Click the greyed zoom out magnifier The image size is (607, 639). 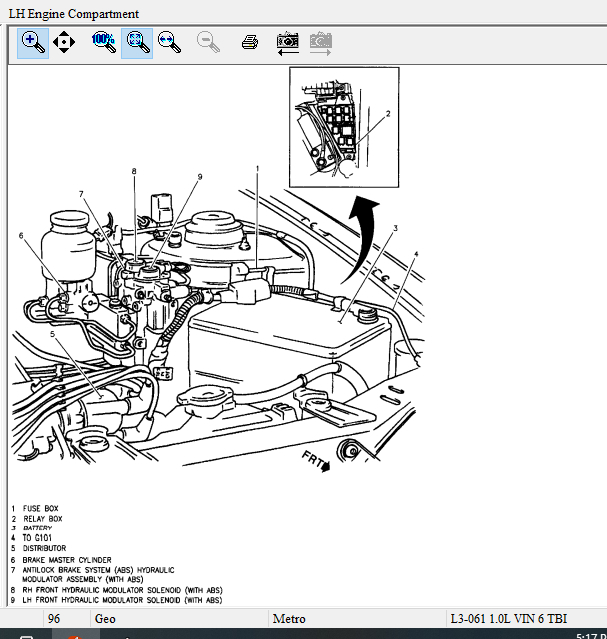(208, 42)
